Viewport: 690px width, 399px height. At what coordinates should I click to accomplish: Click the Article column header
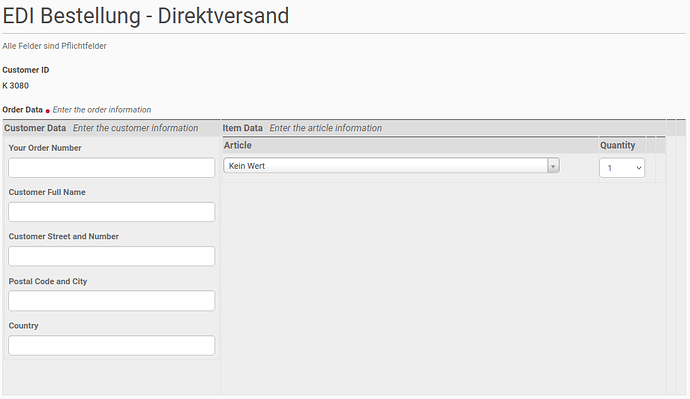point(238,145)
